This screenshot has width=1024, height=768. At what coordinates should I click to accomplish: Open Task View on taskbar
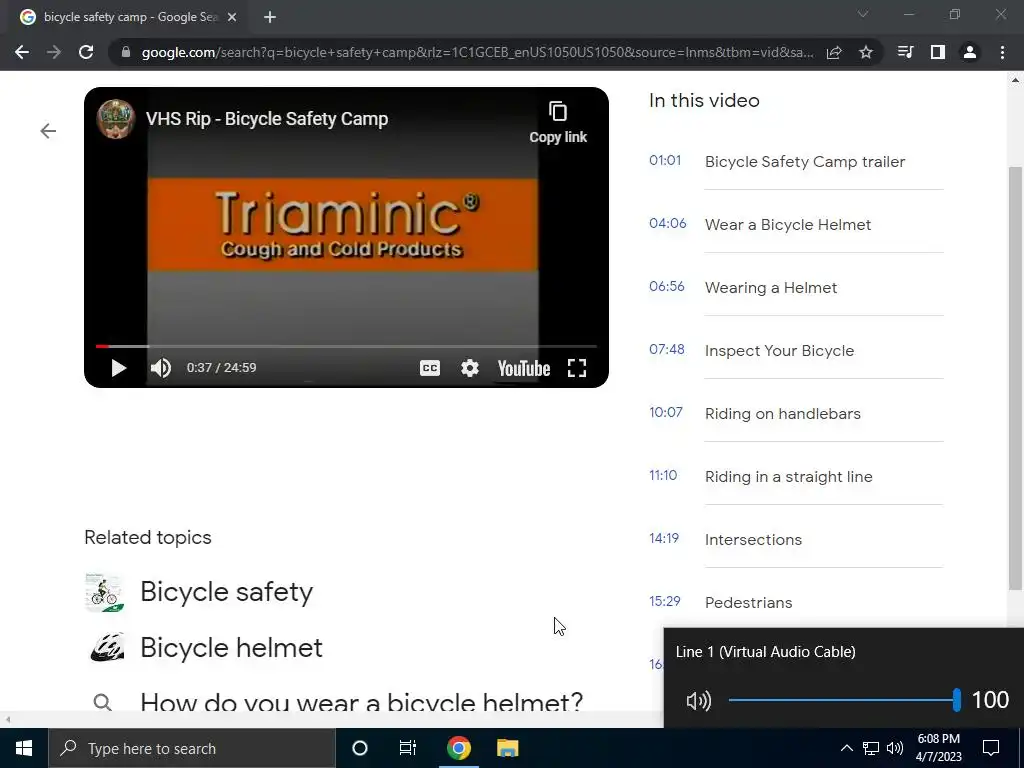click(408, 748)
